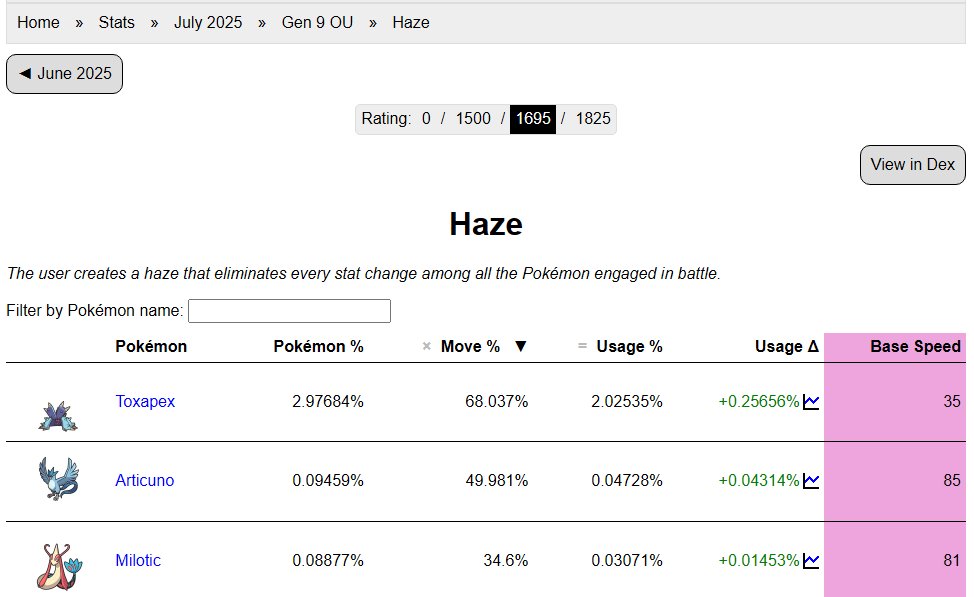Open the Articuno usage trend chart icon
Viewport: 974px width, 597px height.
point(811,481)
